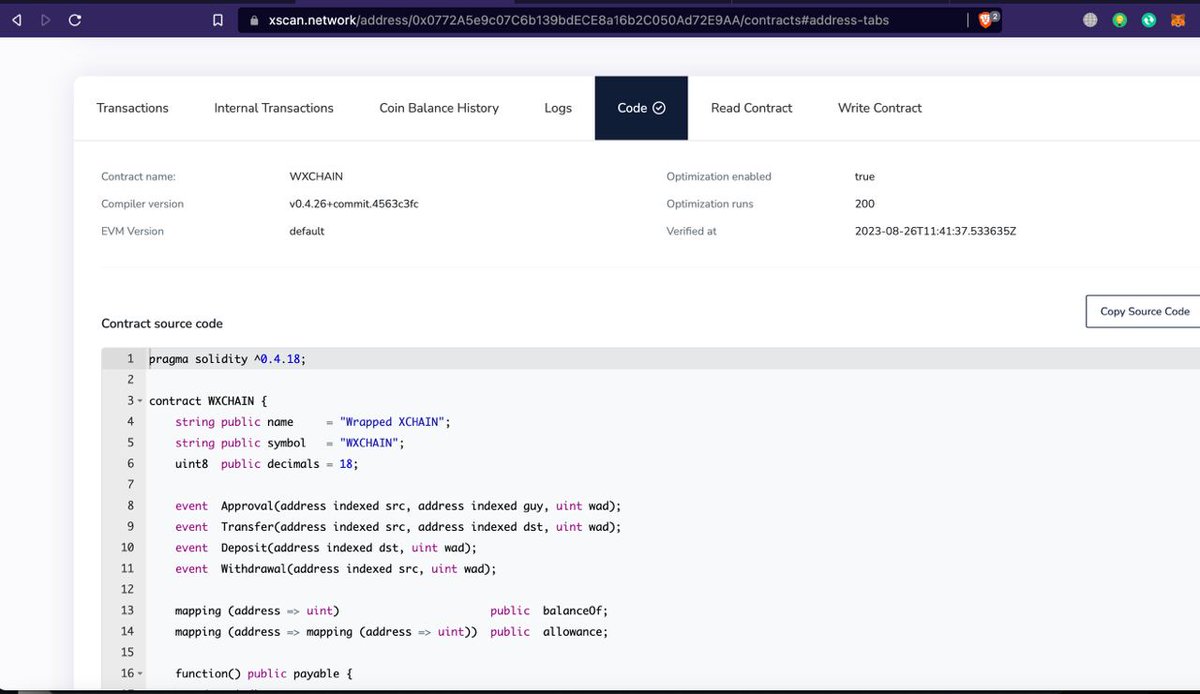The width and height of the screenshot is (1200, 694).
Task: Click the Optimization enabled label
Action: point(719,177)
